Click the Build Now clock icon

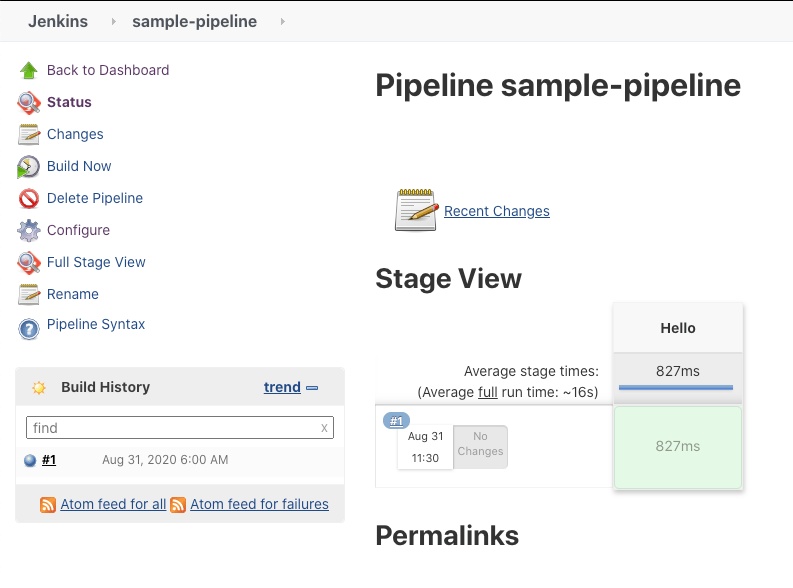click(x=28, y=167)
